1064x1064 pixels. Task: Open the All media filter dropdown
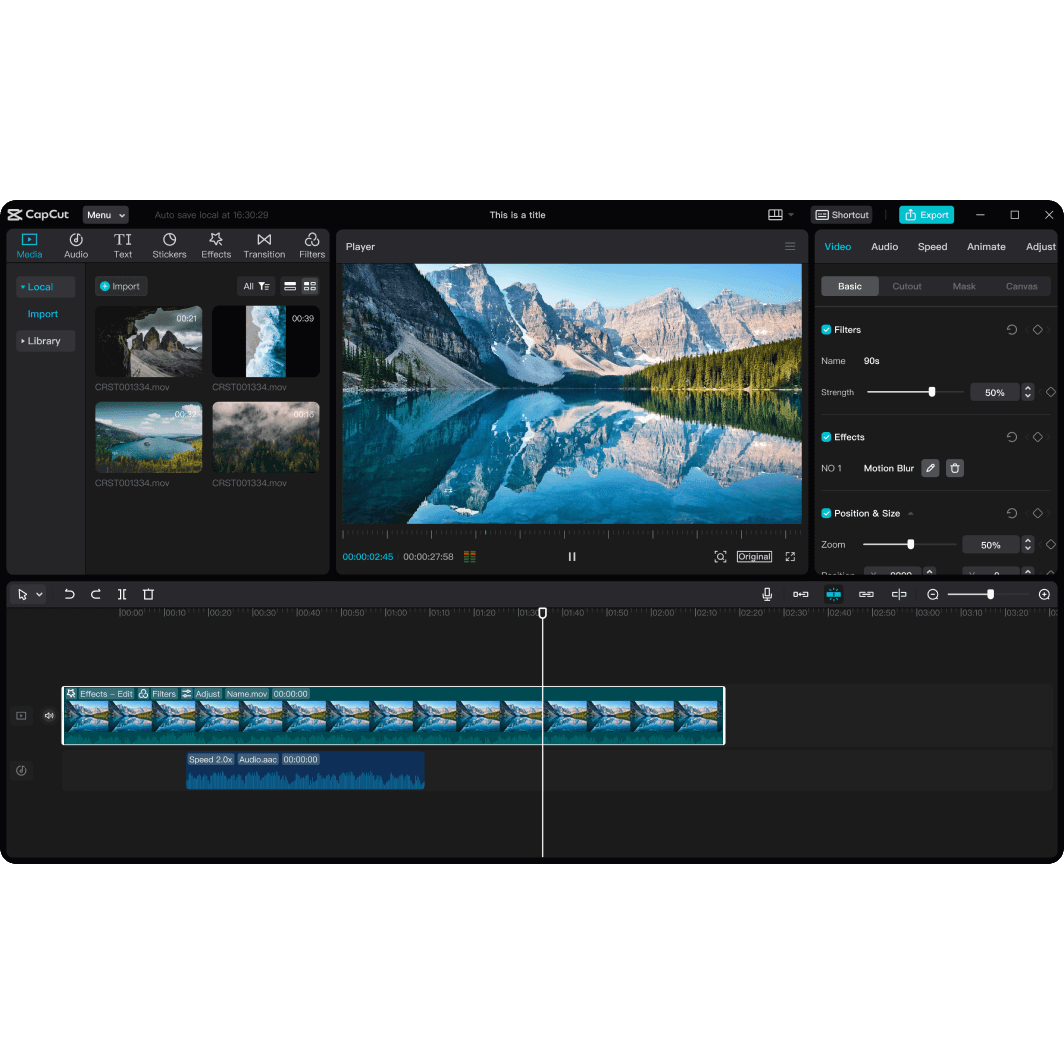coord(256,286)
